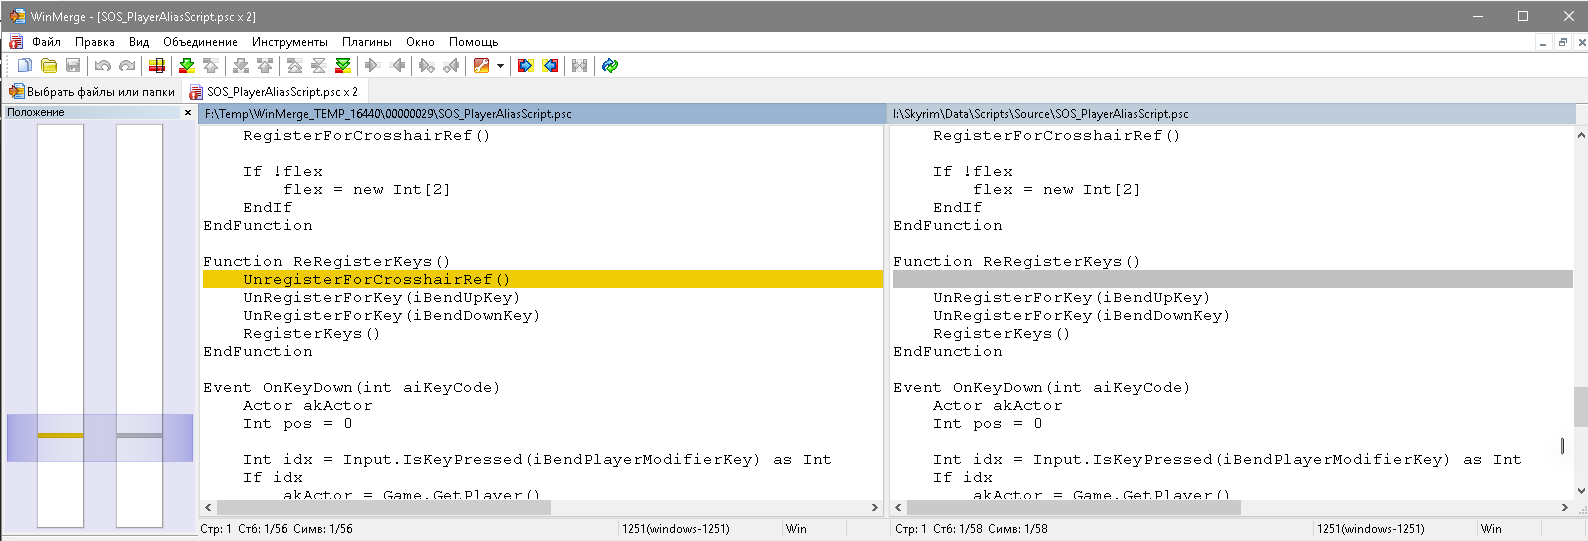This screenshot has width=1588, height=541.
Task: Click the select line difference icon
Action: click(x=157, y=66)
